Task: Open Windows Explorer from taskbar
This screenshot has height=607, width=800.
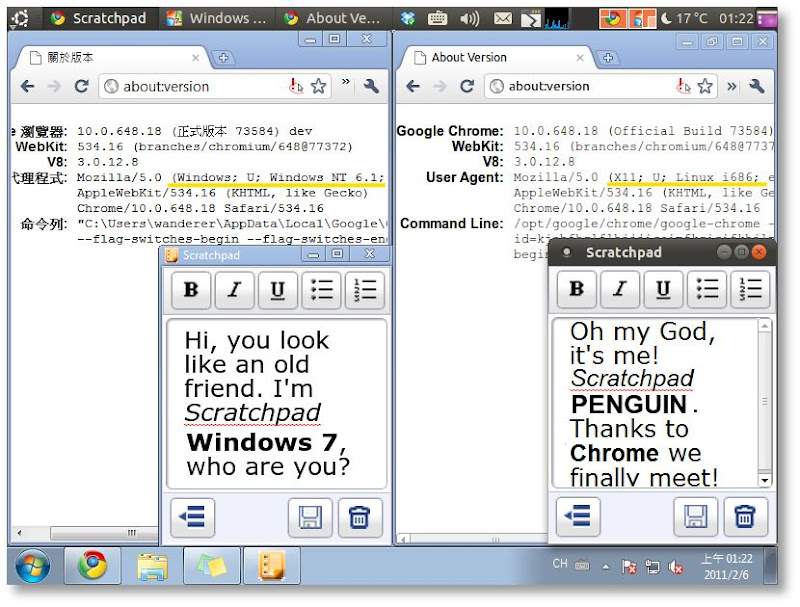Action: click(x=152, y=566)
